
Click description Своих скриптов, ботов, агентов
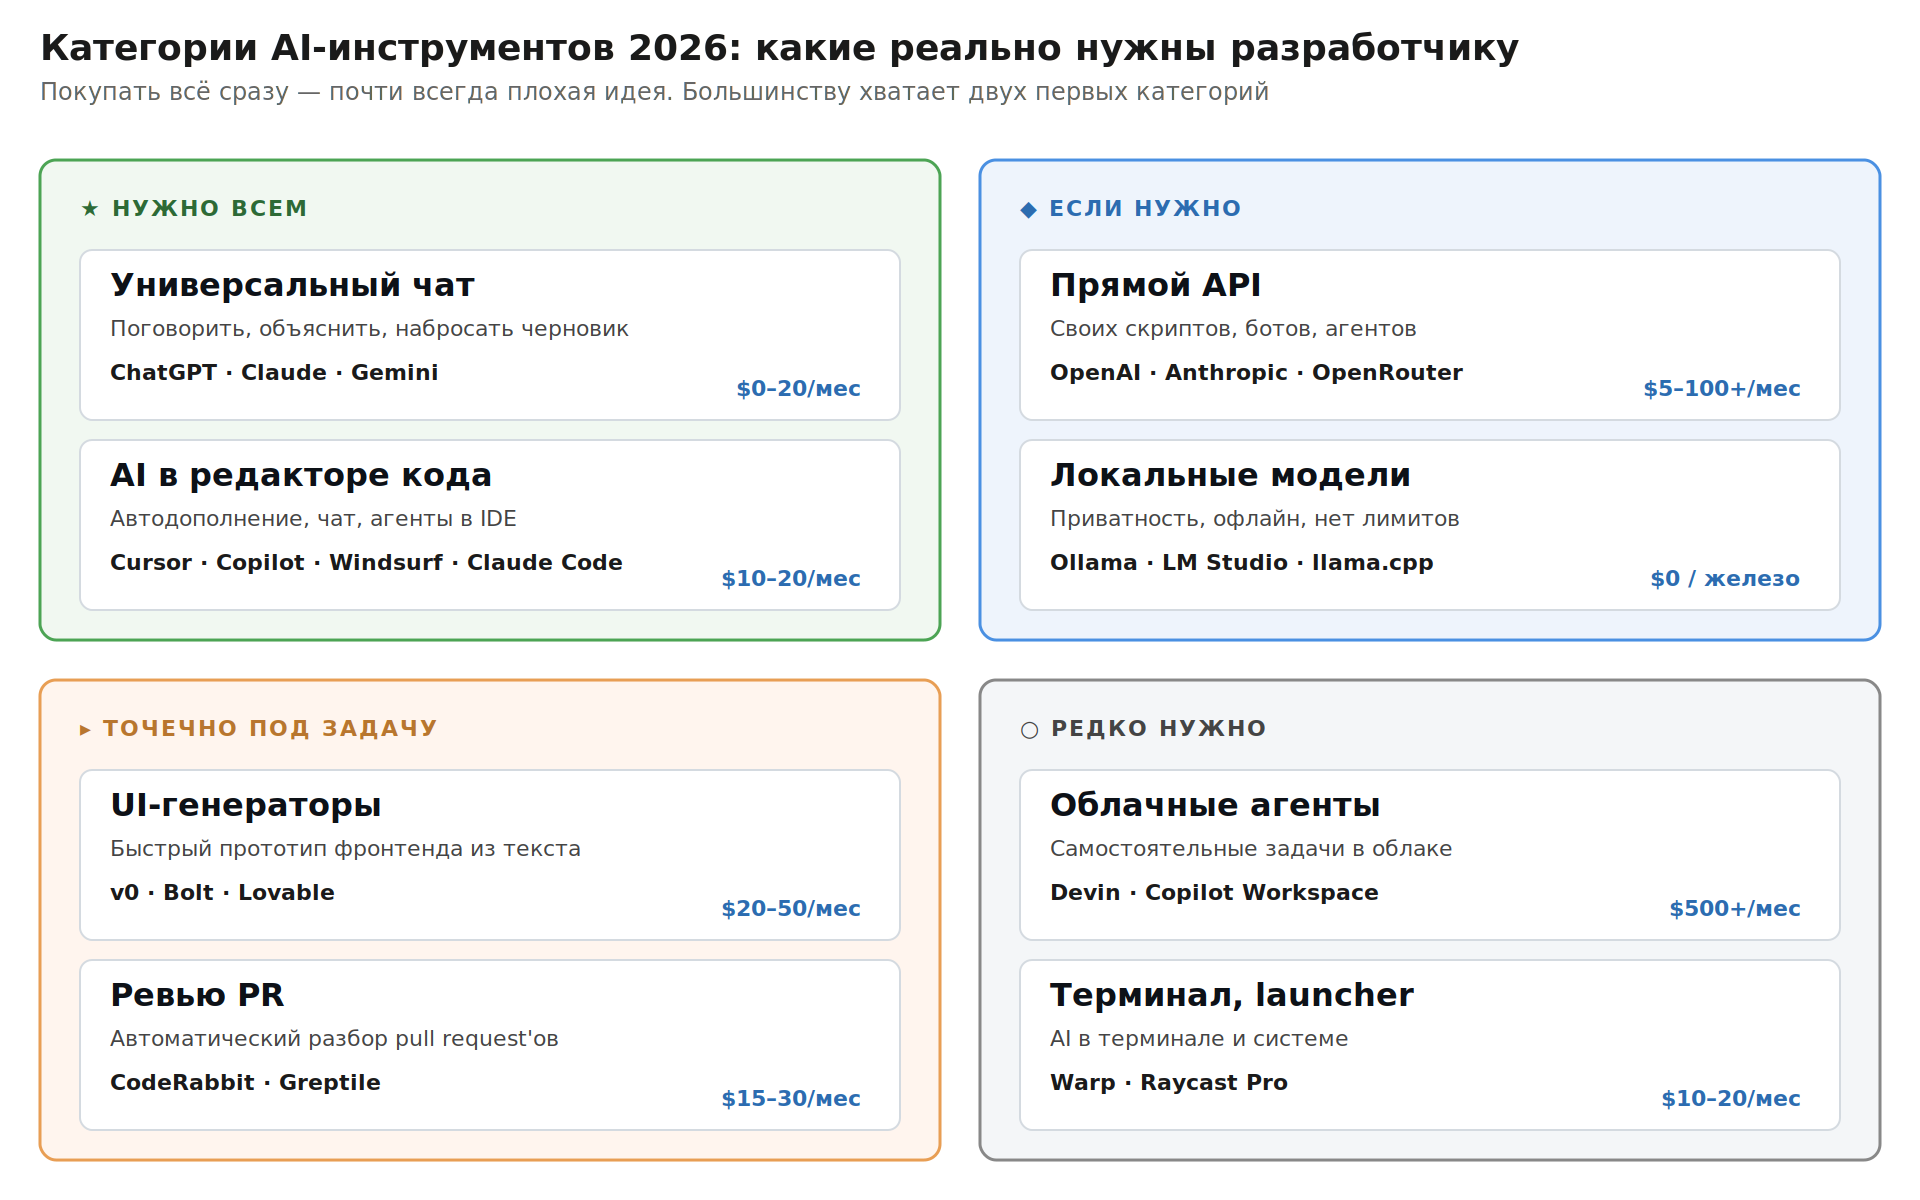(1233, 328)
